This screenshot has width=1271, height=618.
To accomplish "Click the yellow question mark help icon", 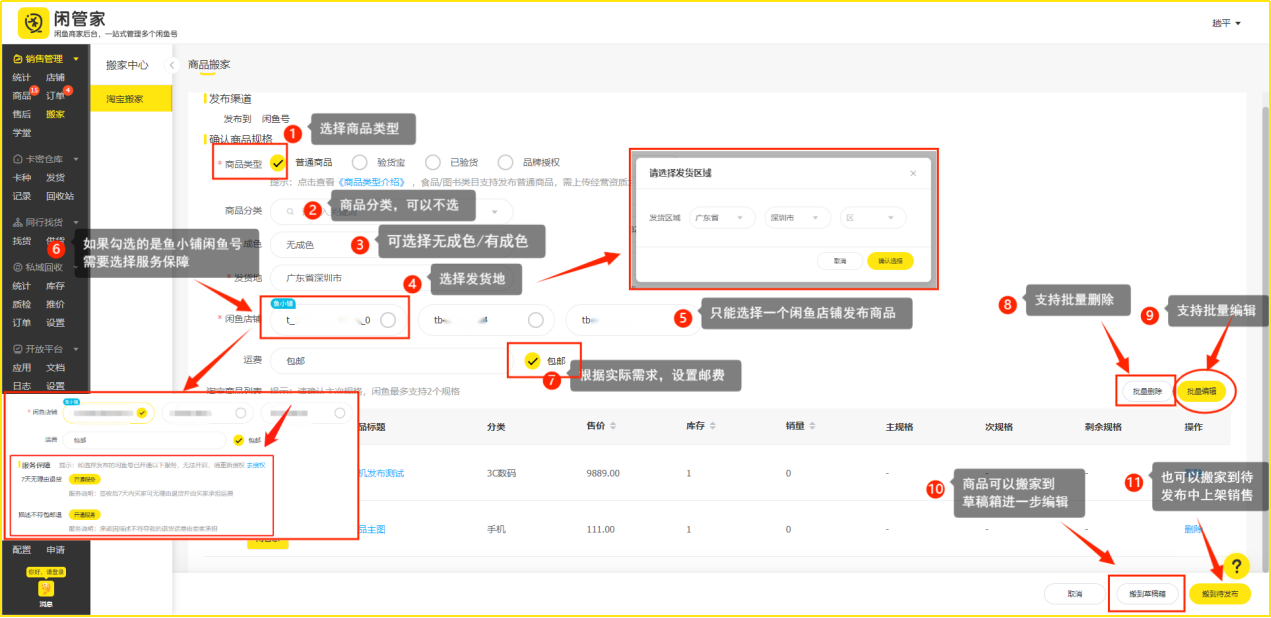I will click(1236, 566).
